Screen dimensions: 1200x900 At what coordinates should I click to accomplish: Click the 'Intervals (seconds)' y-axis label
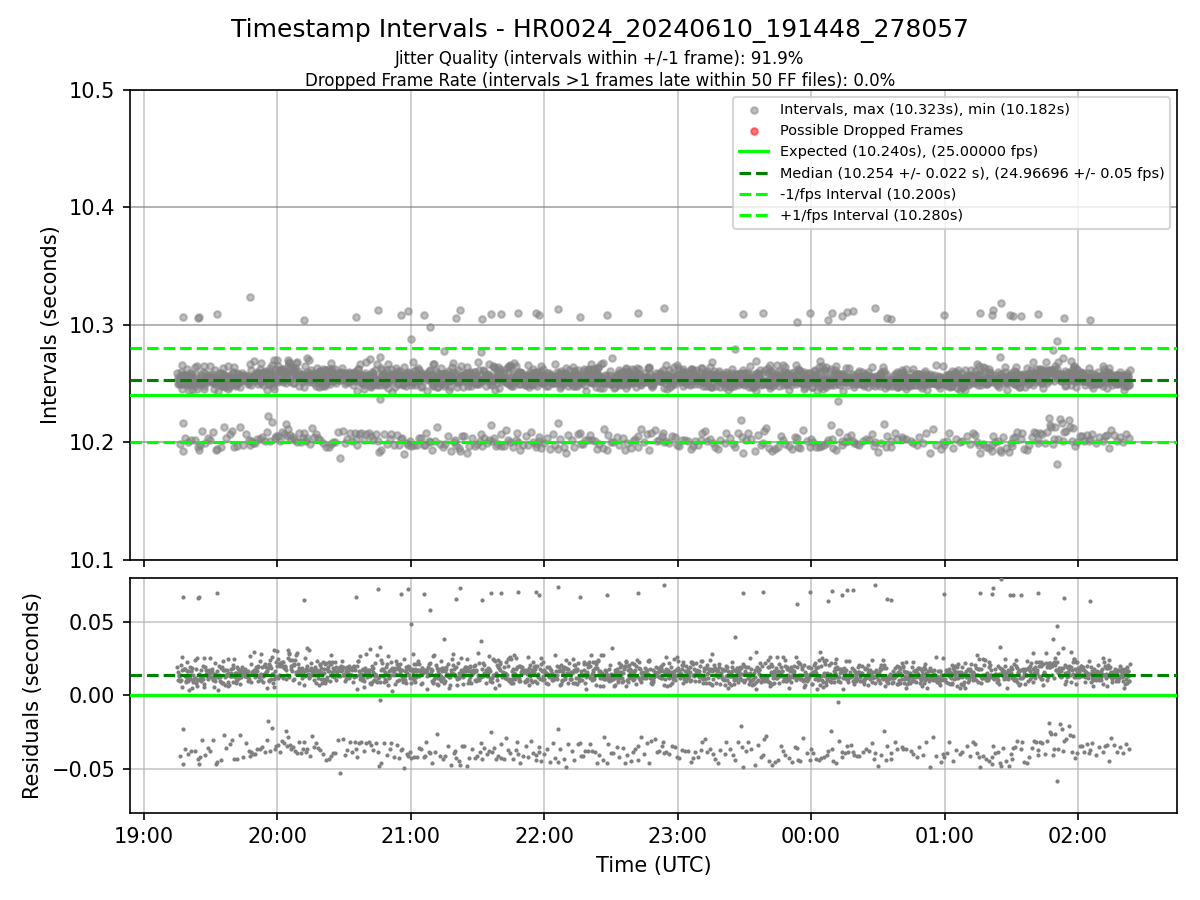pos(50,325)
